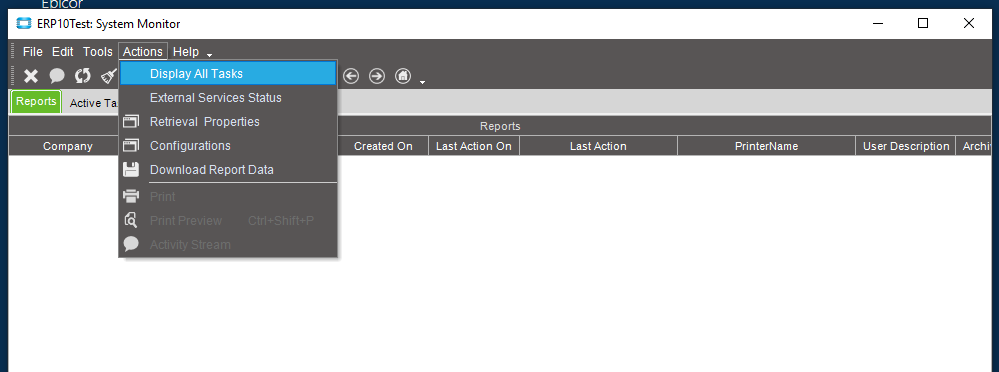The image size is (999, 372).
Task: Click the Download Report Data floppy icon
Action: point(131,170)
